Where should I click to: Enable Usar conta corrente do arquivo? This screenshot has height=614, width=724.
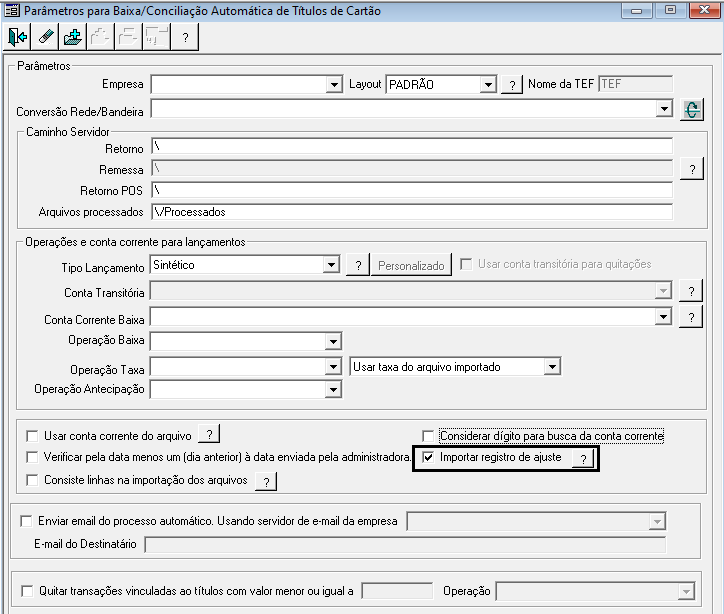(x=32, y=436)
